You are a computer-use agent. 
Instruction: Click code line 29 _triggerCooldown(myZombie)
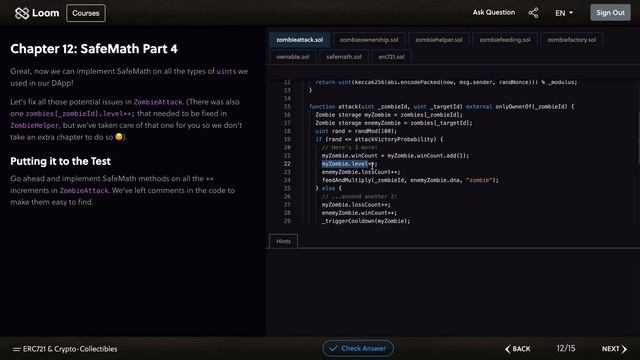(x=366, y=221)
